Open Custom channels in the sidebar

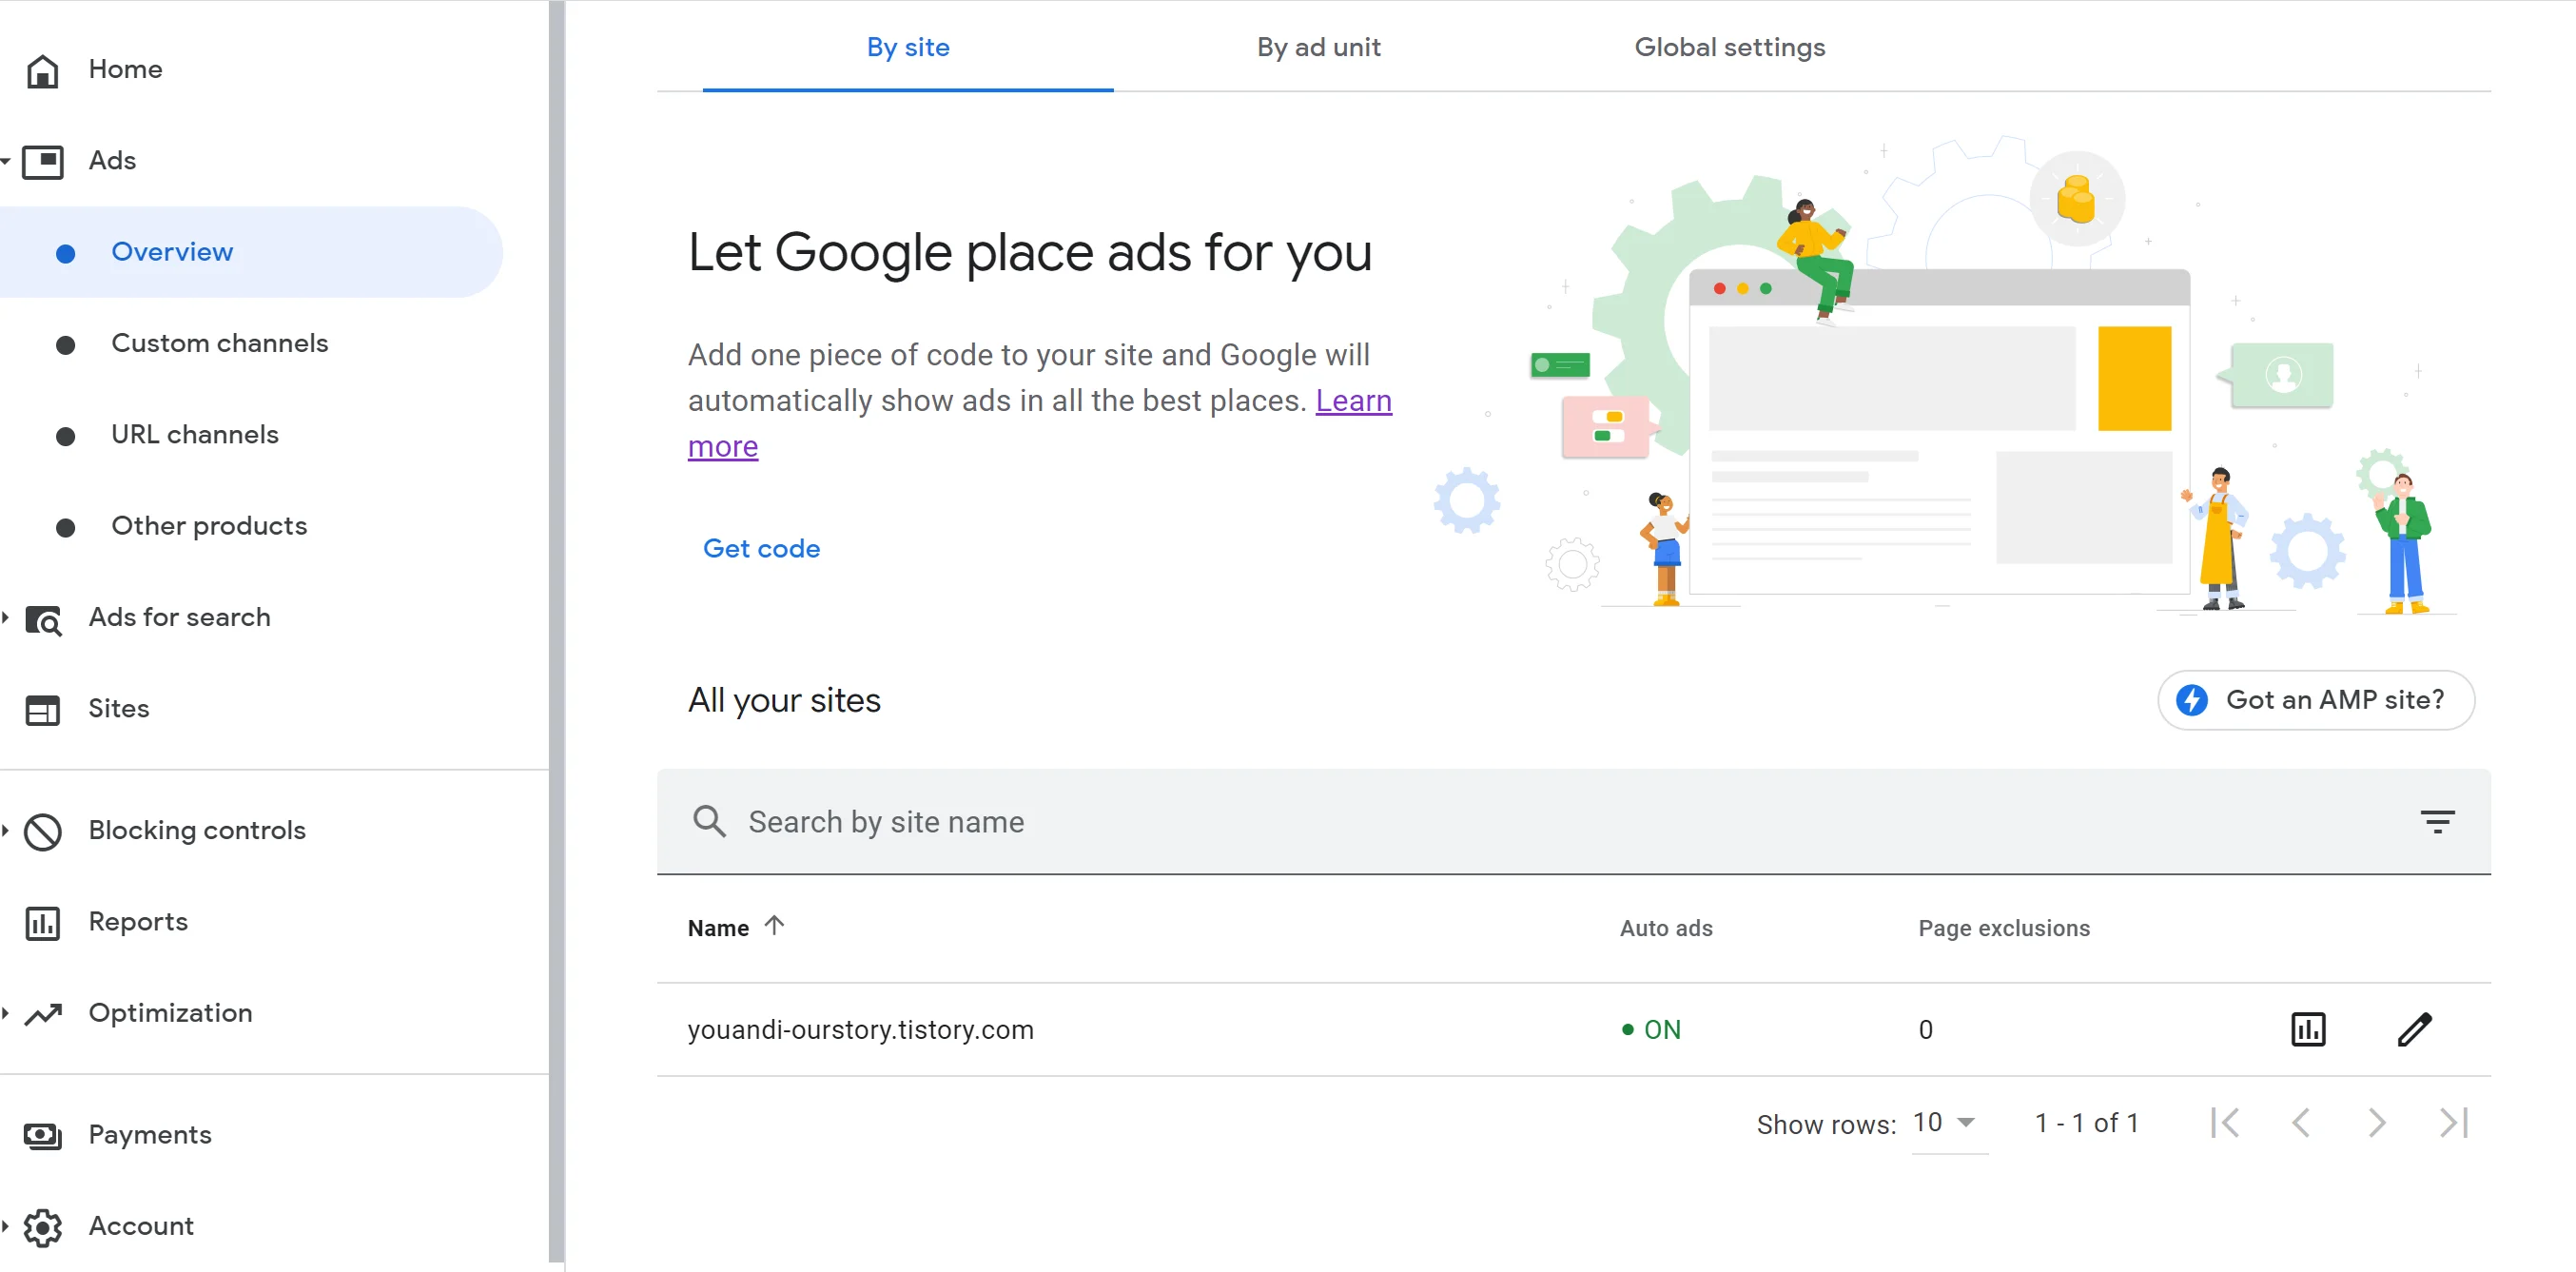pos(219,343)
